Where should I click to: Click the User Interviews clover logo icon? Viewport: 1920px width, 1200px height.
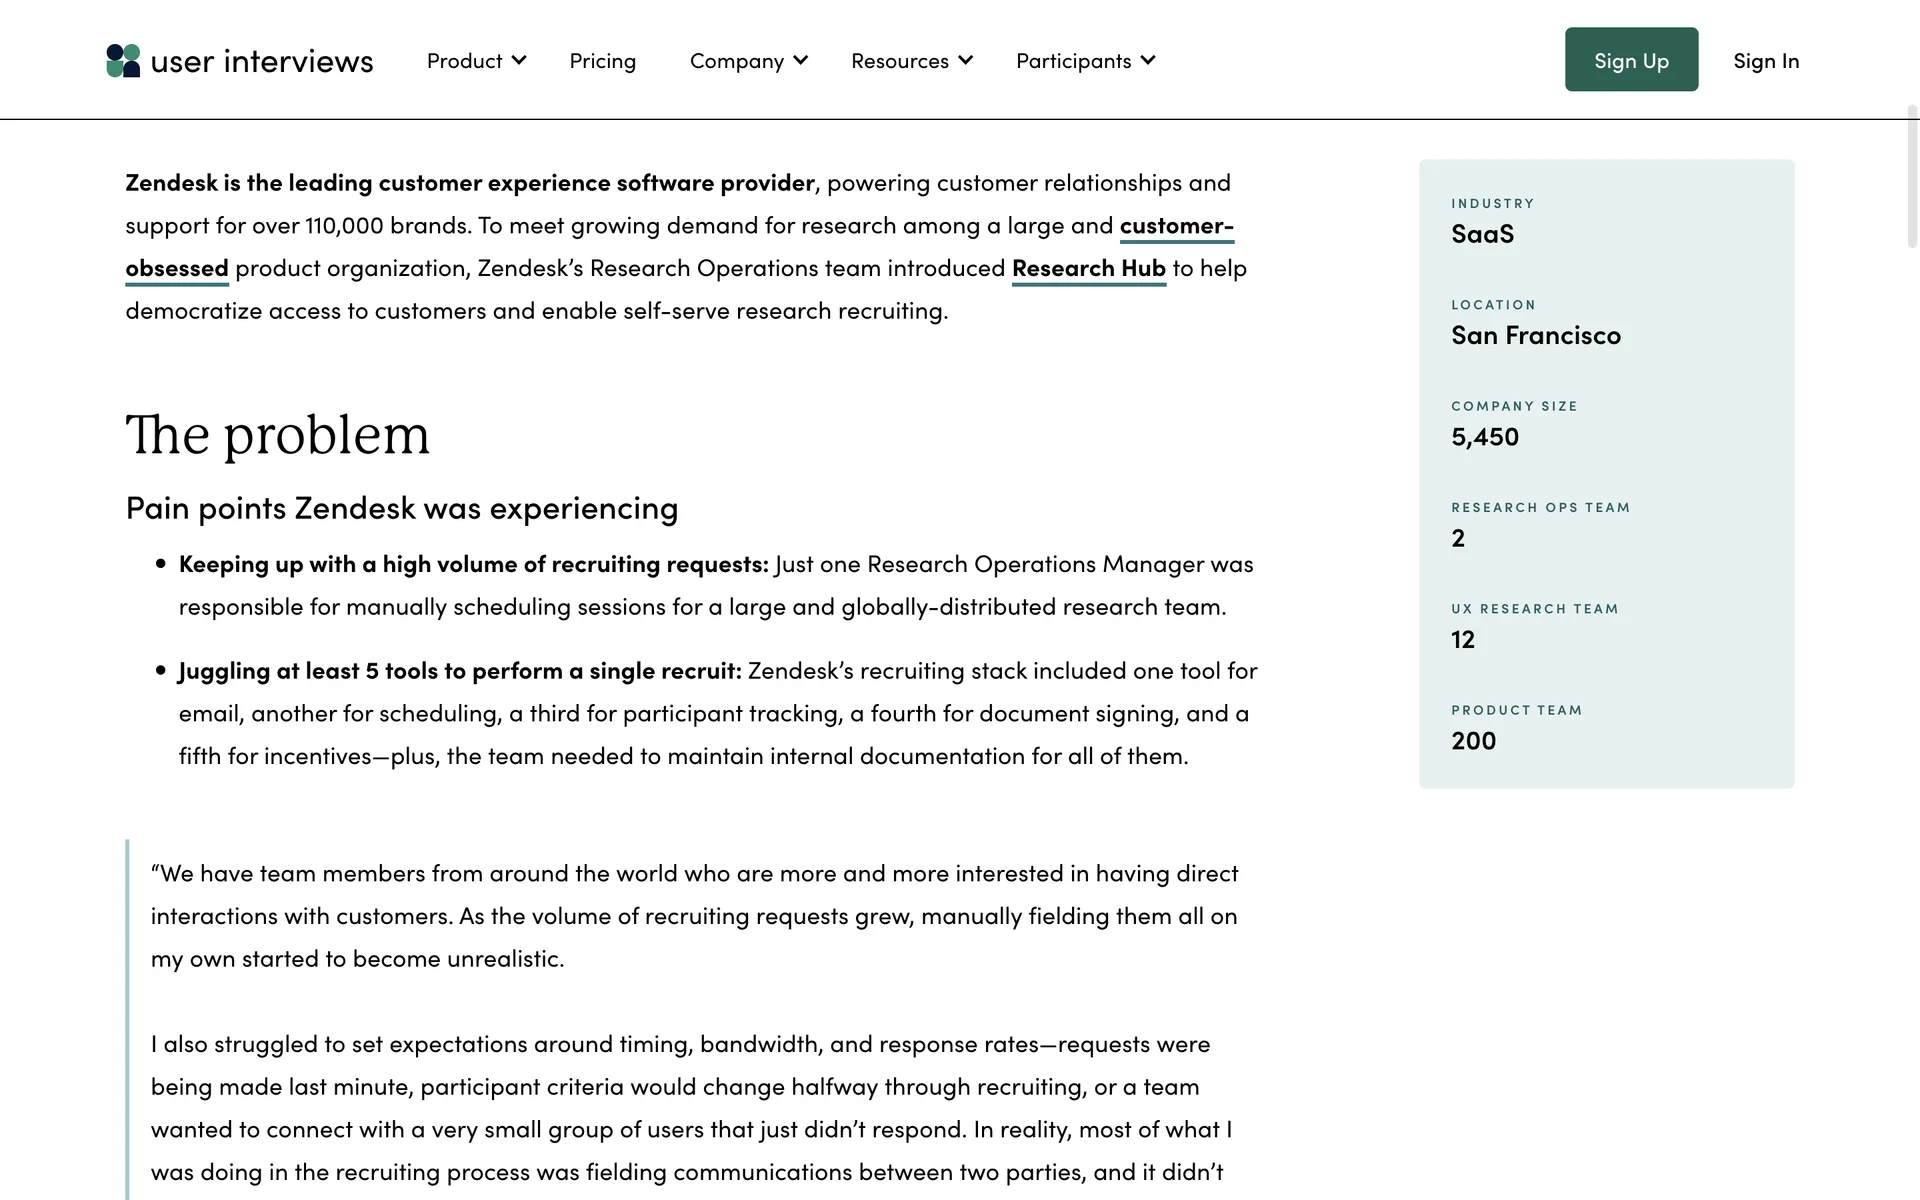pos(123,61)
